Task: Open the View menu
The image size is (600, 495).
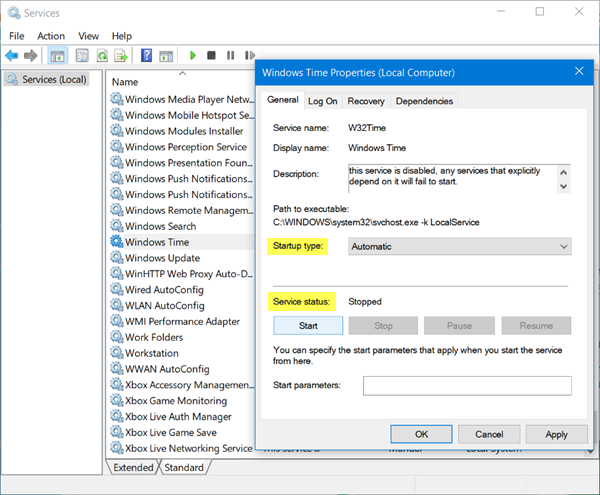Action: pos(88,36)
